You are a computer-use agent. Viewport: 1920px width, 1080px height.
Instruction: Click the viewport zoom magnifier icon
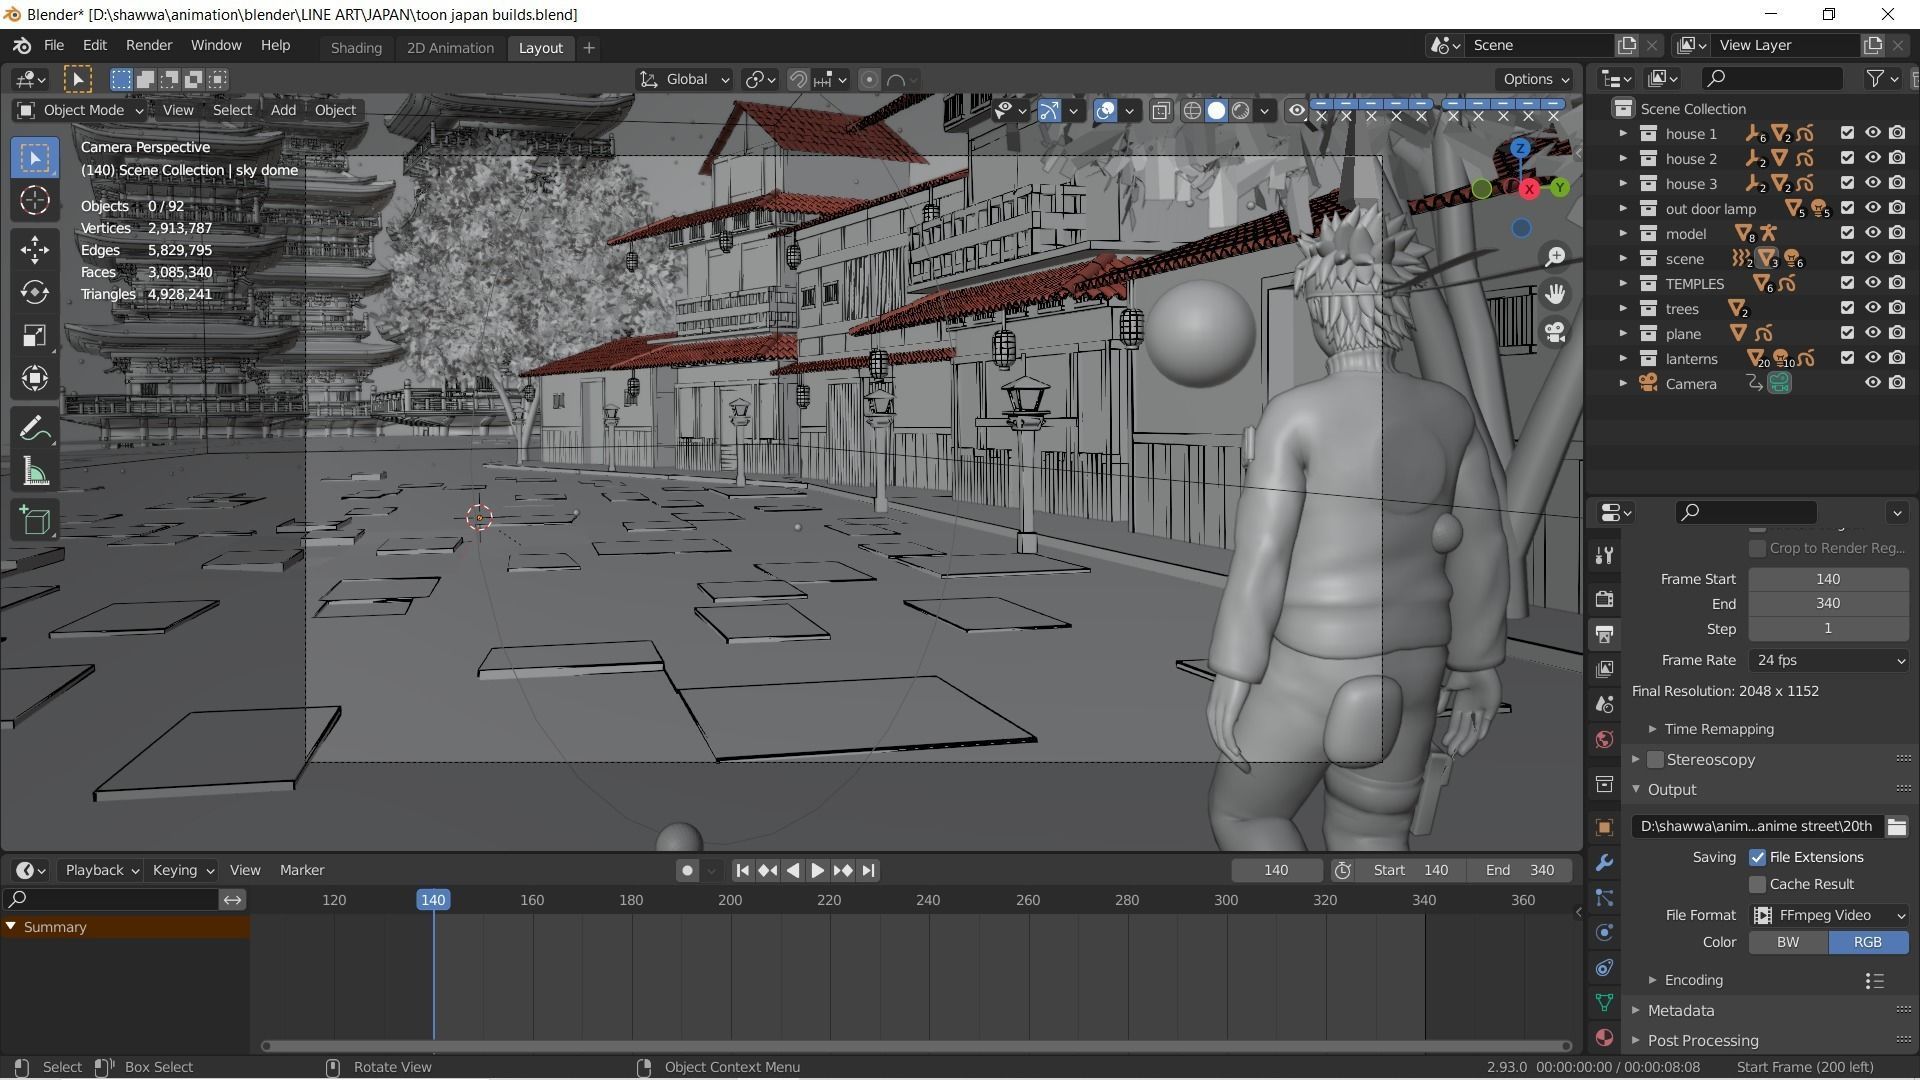pyautogui.click(x=1555, y=257)
